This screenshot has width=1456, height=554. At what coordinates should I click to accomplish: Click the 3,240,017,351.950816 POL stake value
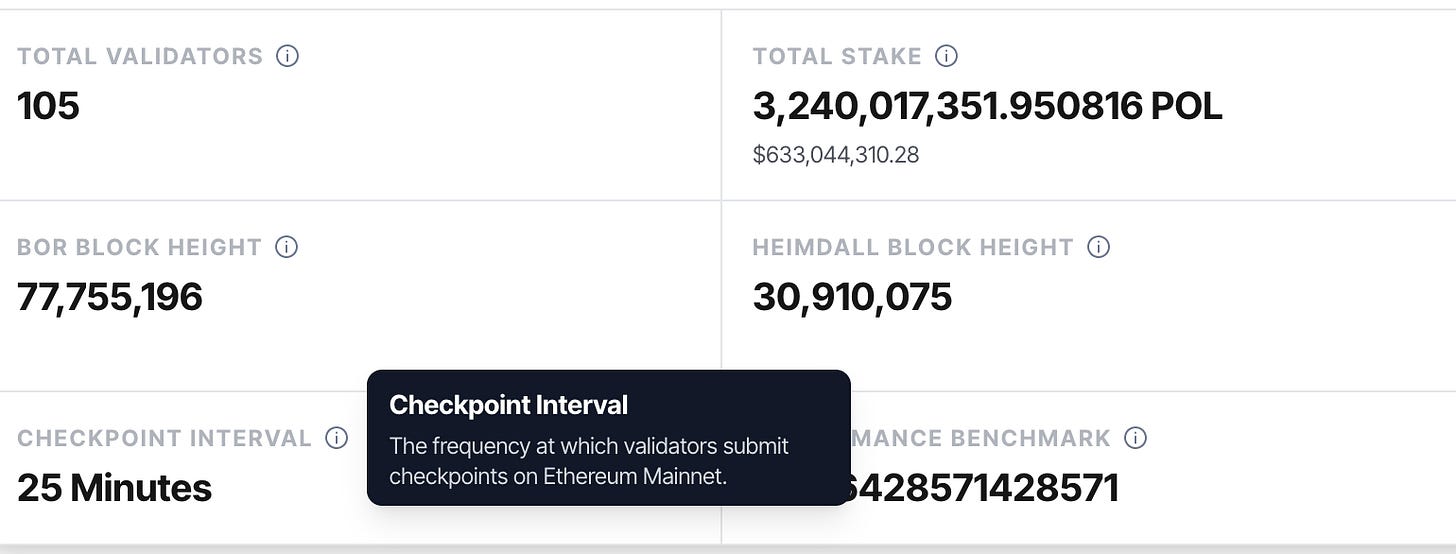click(x=987, y=106)
